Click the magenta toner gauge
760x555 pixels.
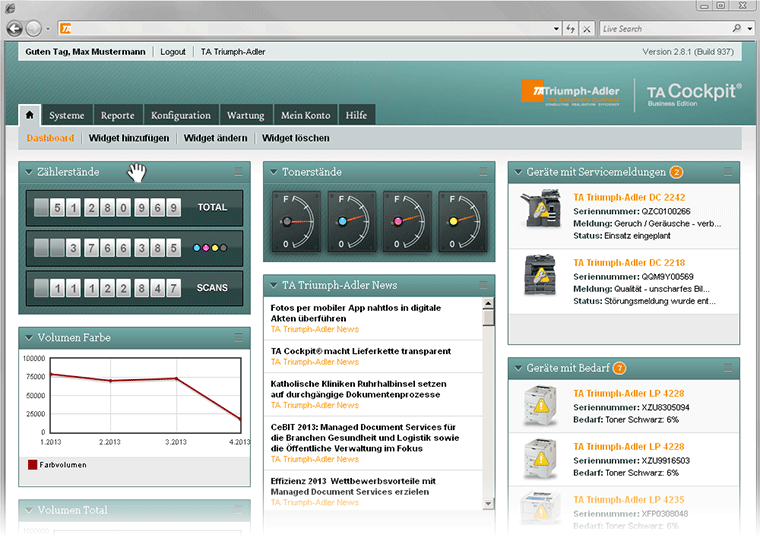click(407, 222)
